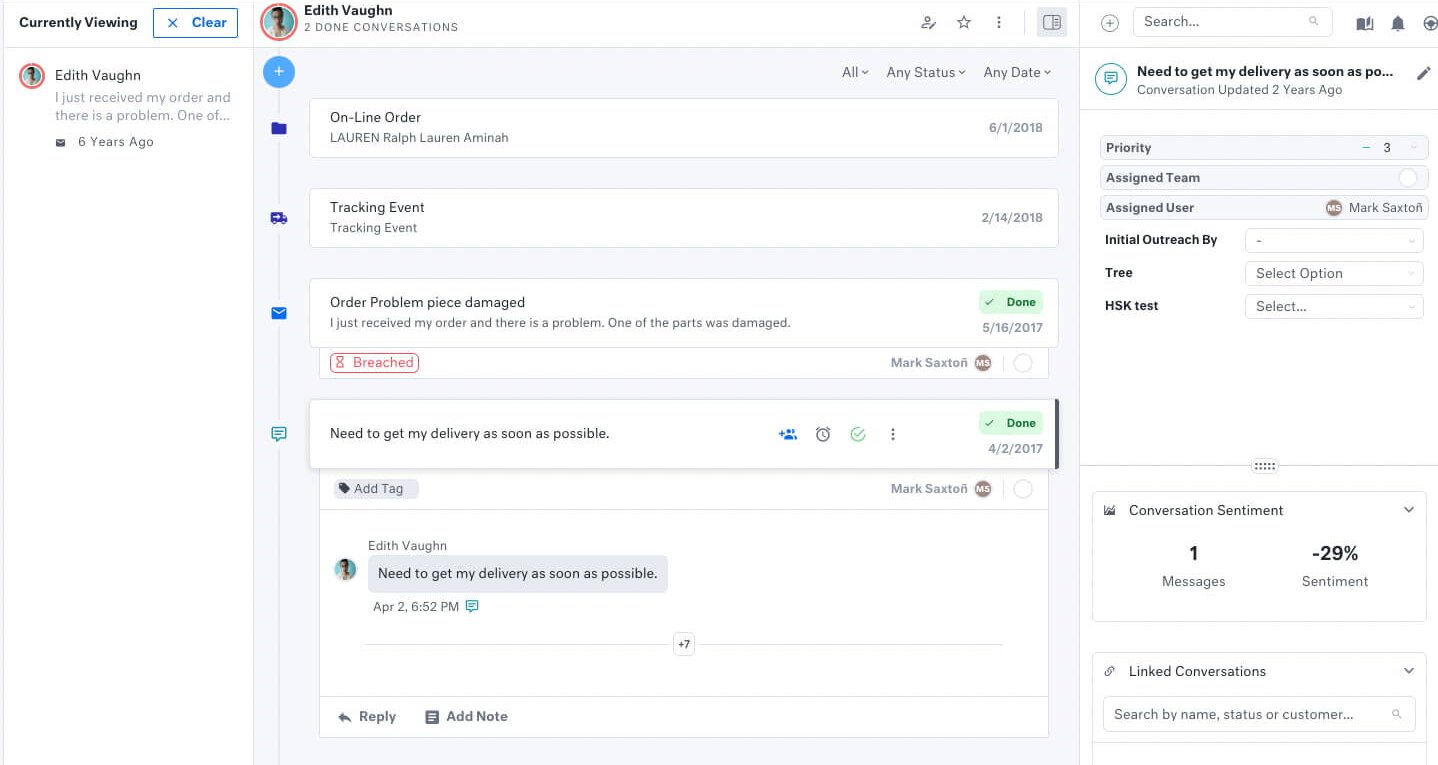This screenshot has width=1438, height=765.
Task: Click the envelope icon beside Order Problem
Action: [x=279, y=313]
